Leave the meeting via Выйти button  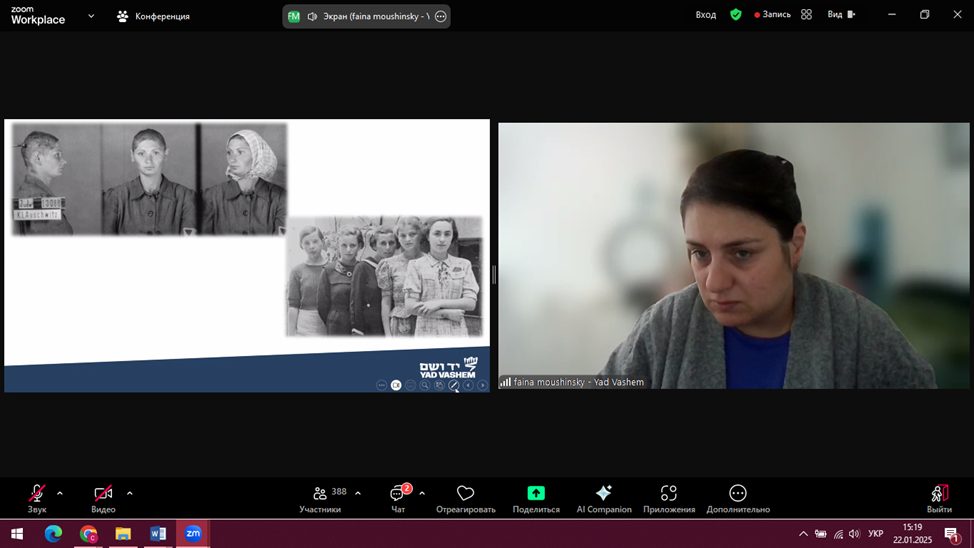coord(939,498)
